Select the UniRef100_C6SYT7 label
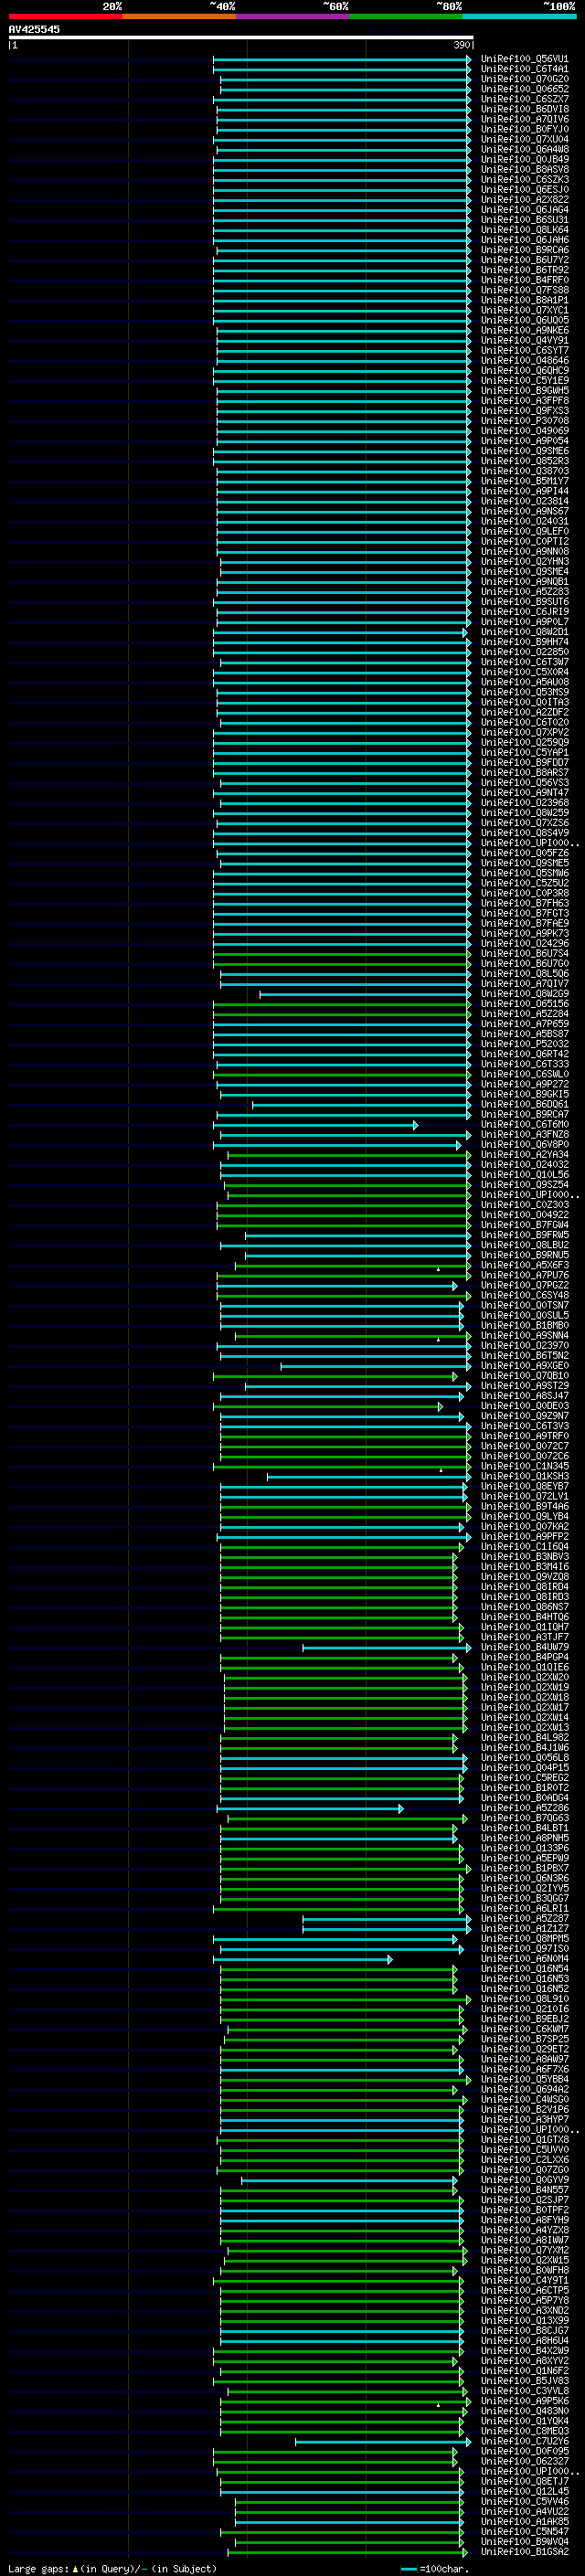This screenshot has height=2576, width=585. tap(525, 350)
